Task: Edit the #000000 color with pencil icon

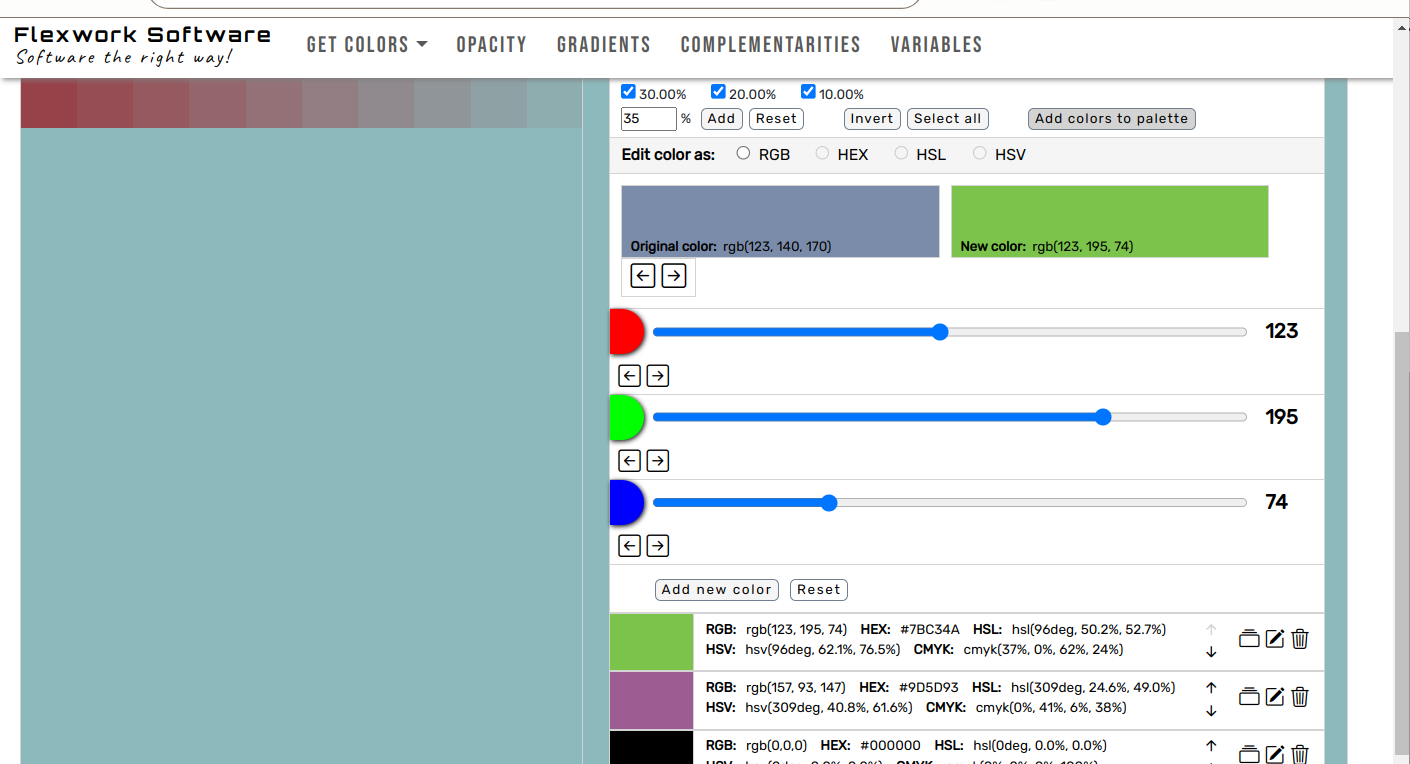Action: point(1275,754)
